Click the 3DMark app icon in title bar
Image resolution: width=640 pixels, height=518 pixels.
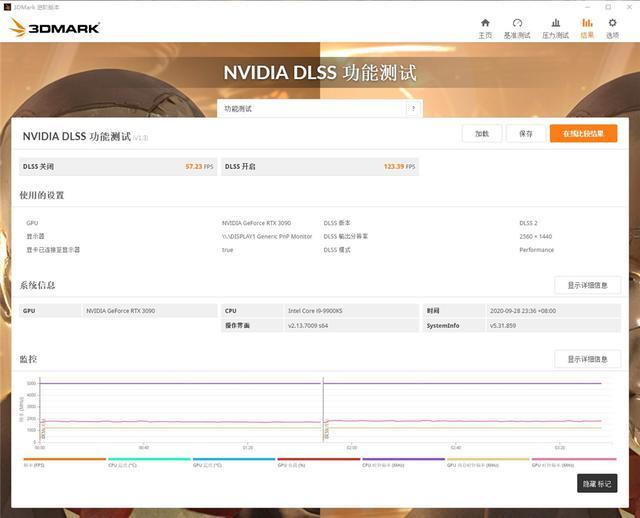click(x=7, y=7)
